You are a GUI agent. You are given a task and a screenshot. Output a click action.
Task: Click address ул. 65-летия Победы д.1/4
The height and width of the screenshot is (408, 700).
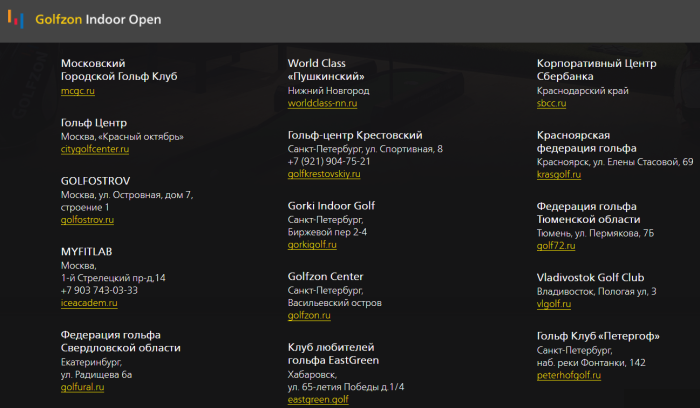coord(346,387)
